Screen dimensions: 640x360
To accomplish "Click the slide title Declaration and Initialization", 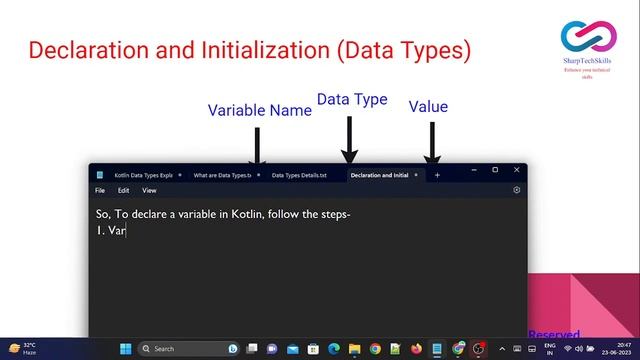I will pos(250,50).
